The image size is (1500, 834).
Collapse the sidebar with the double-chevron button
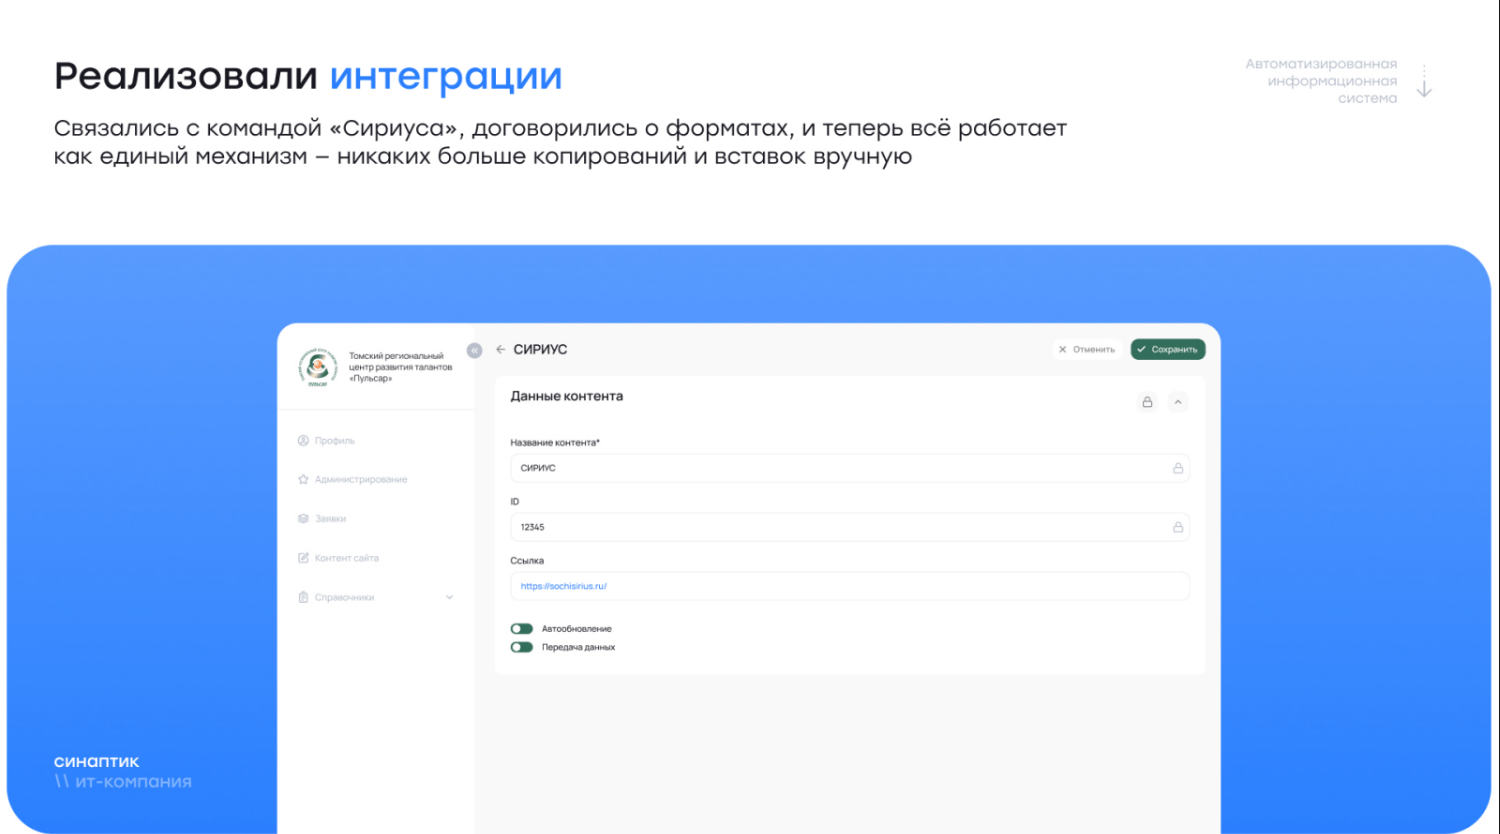coord(474,350)
